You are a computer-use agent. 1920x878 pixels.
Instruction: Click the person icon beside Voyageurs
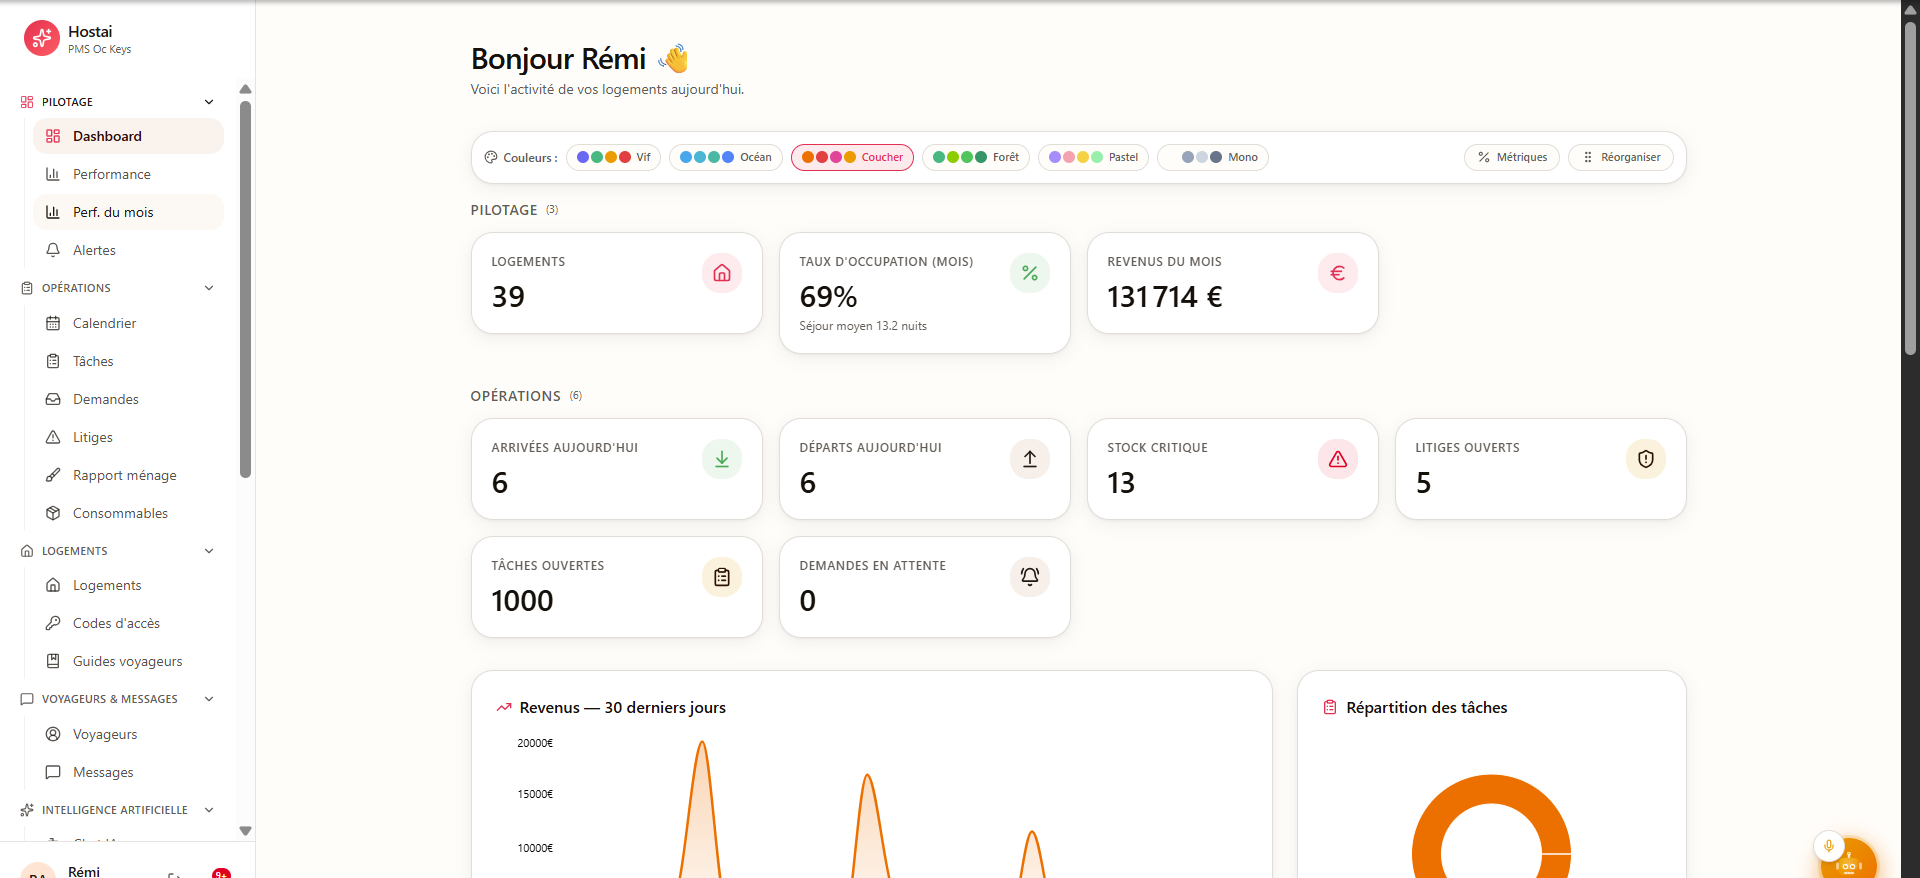click(53, 734)
